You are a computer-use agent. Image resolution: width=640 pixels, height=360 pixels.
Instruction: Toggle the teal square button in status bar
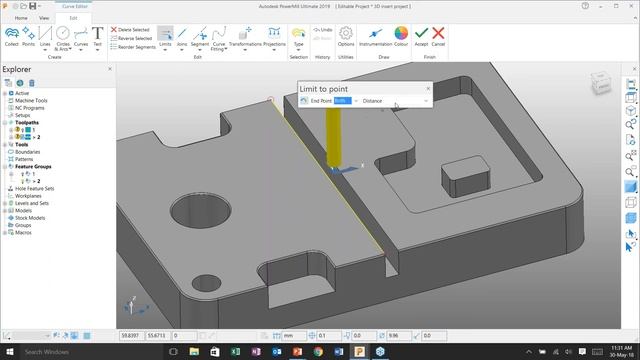click(x=87, y=336)
